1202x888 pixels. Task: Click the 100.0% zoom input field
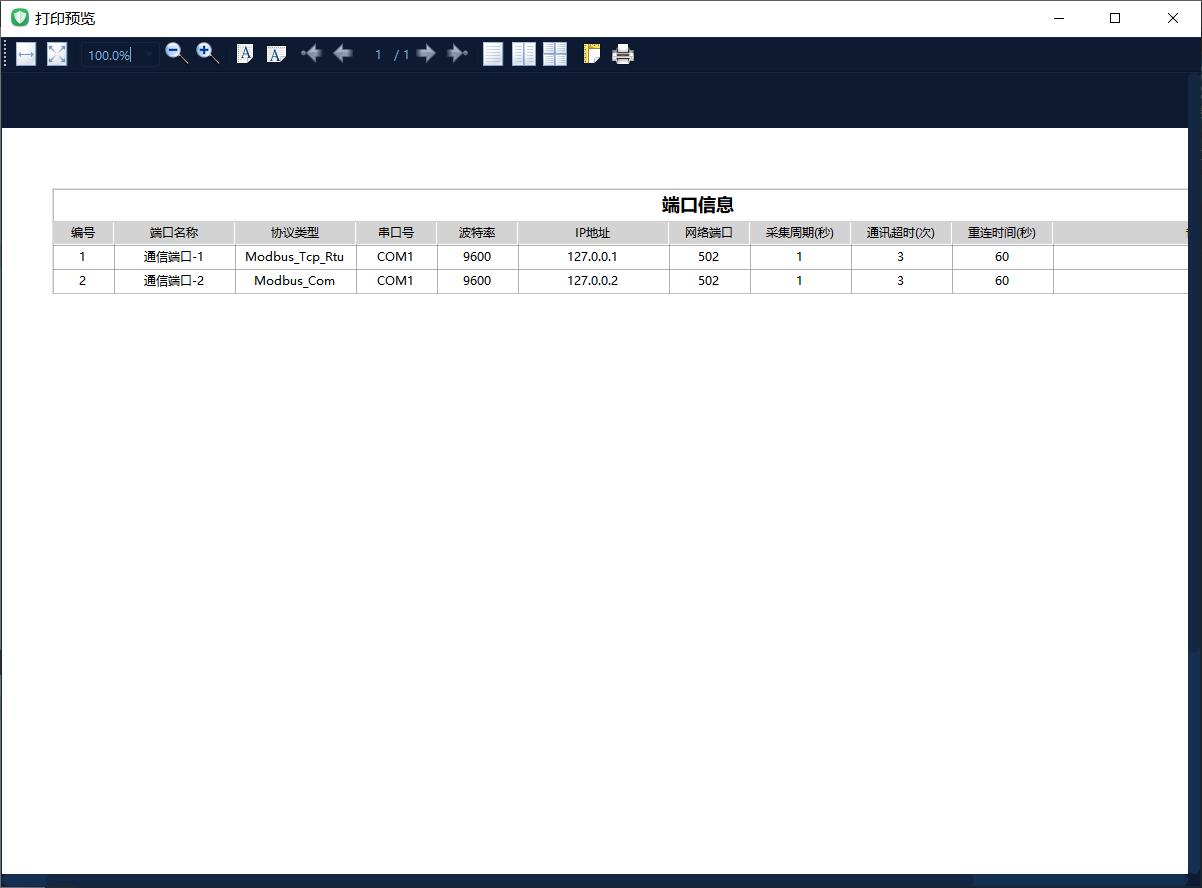point(110,55)
